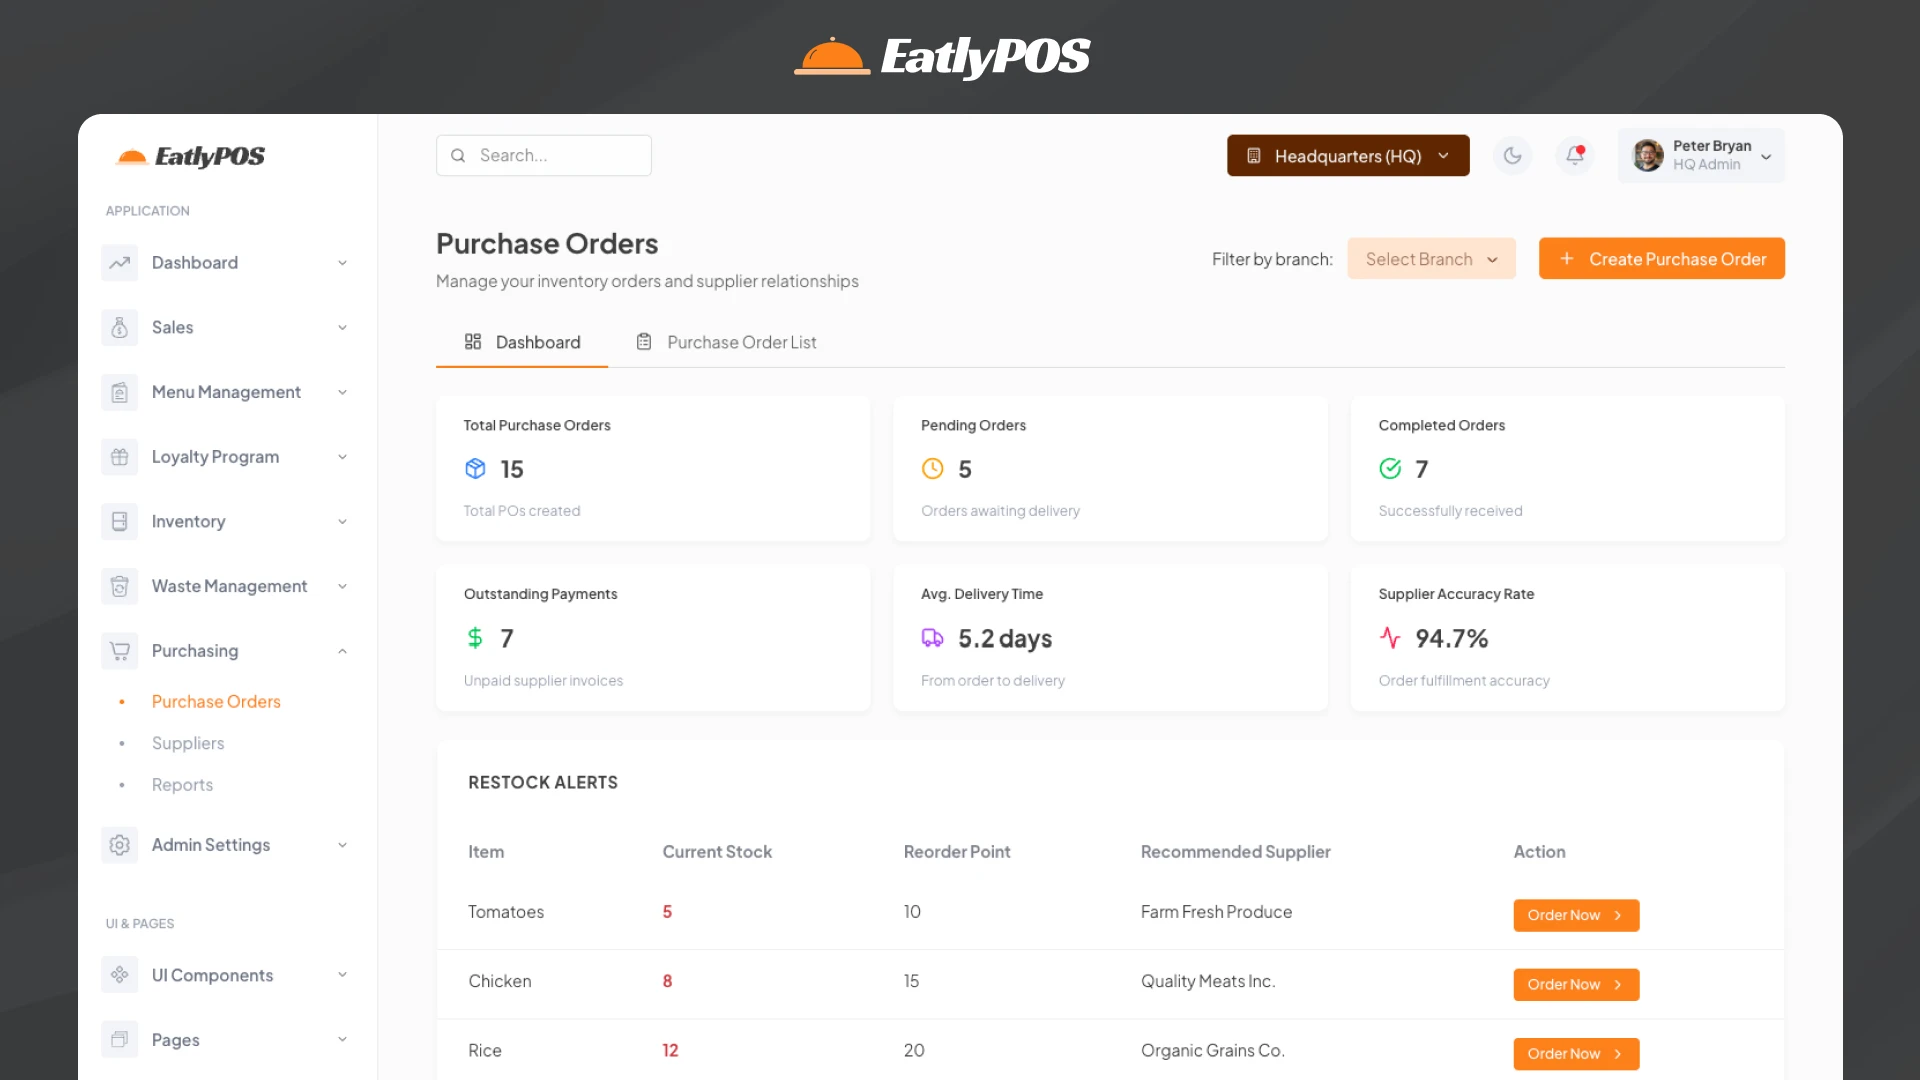Click the EatlyPOS logo in the sidebar
Image resolution: width=1920 pixels, height=1080 pixels.
tap(191, 156)
